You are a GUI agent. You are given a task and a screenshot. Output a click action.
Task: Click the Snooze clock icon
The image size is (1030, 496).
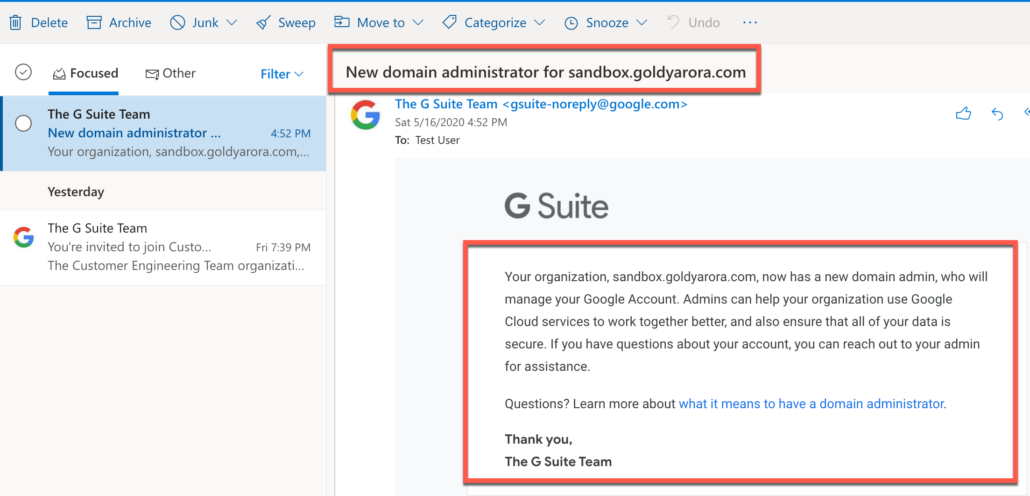point(571,23)
